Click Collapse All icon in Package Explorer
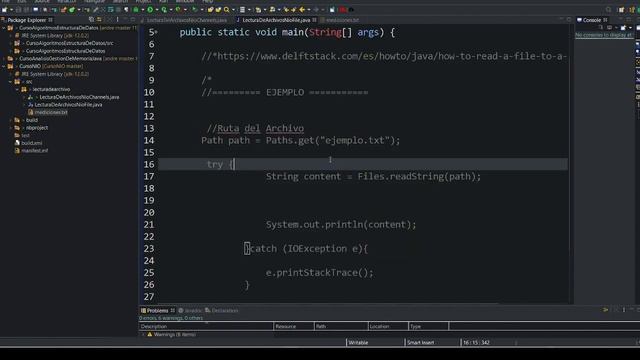 pos(91,20)
